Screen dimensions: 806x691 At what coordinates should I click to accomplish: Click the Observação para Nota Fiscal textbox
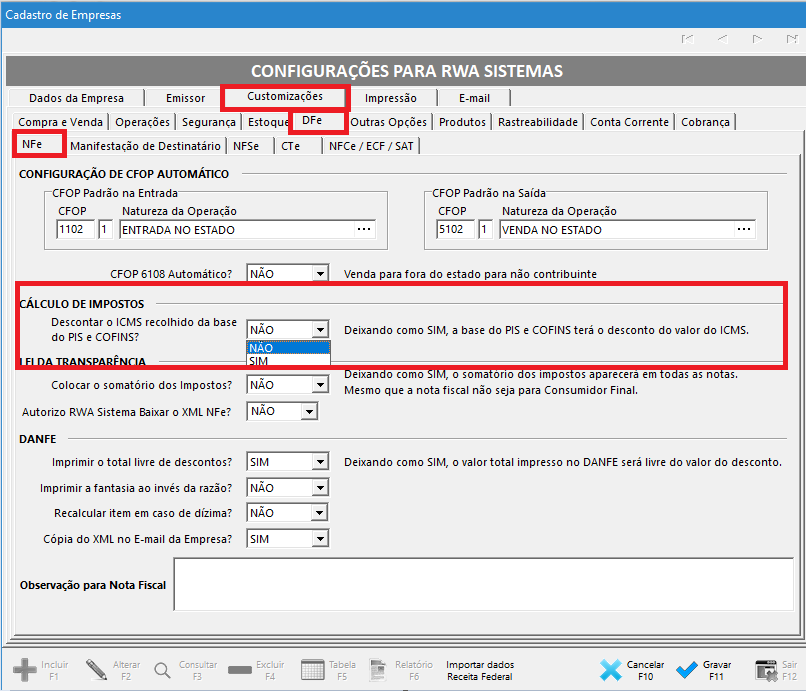tap(484, 584)
